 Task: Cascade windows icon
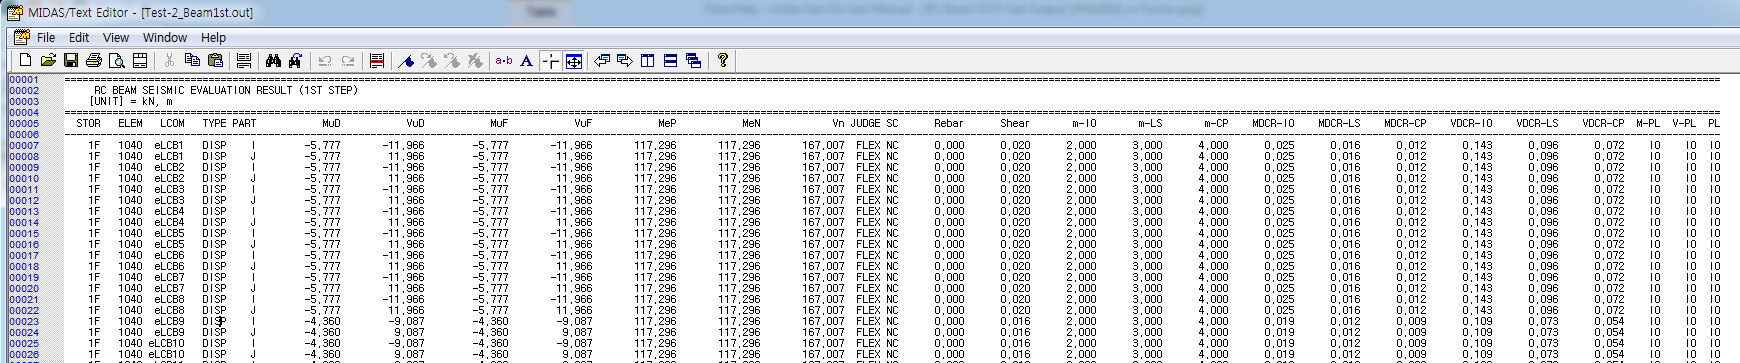pos(694,61)
